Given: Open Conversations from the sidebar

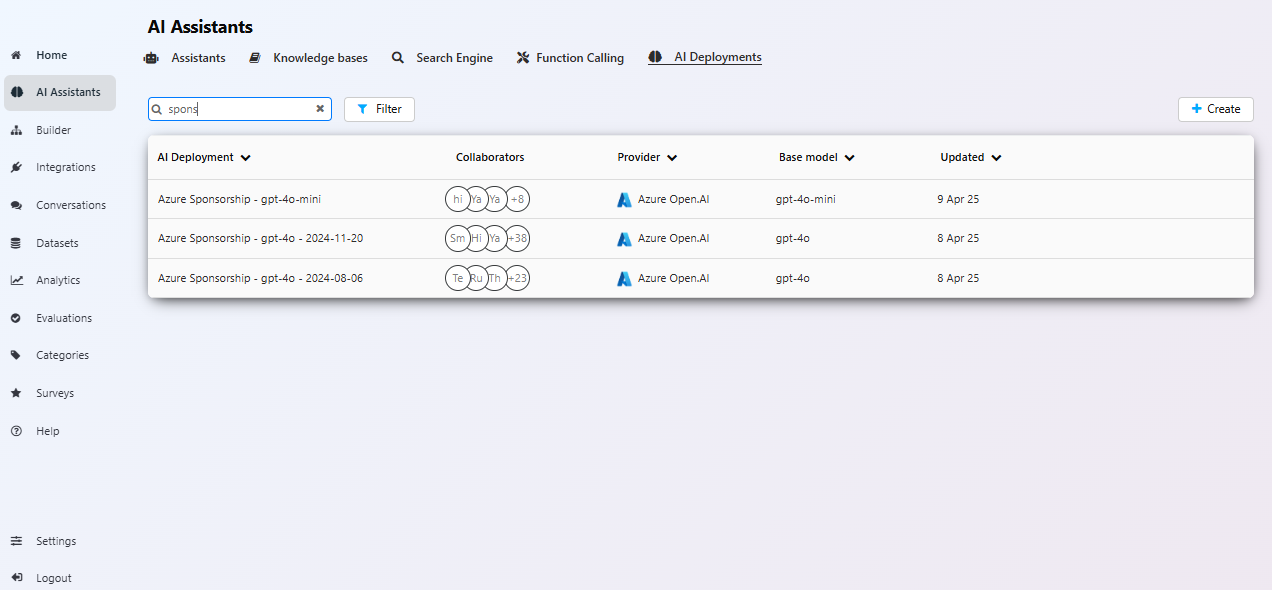Looking at the screenshot, I should click(71, 205).
